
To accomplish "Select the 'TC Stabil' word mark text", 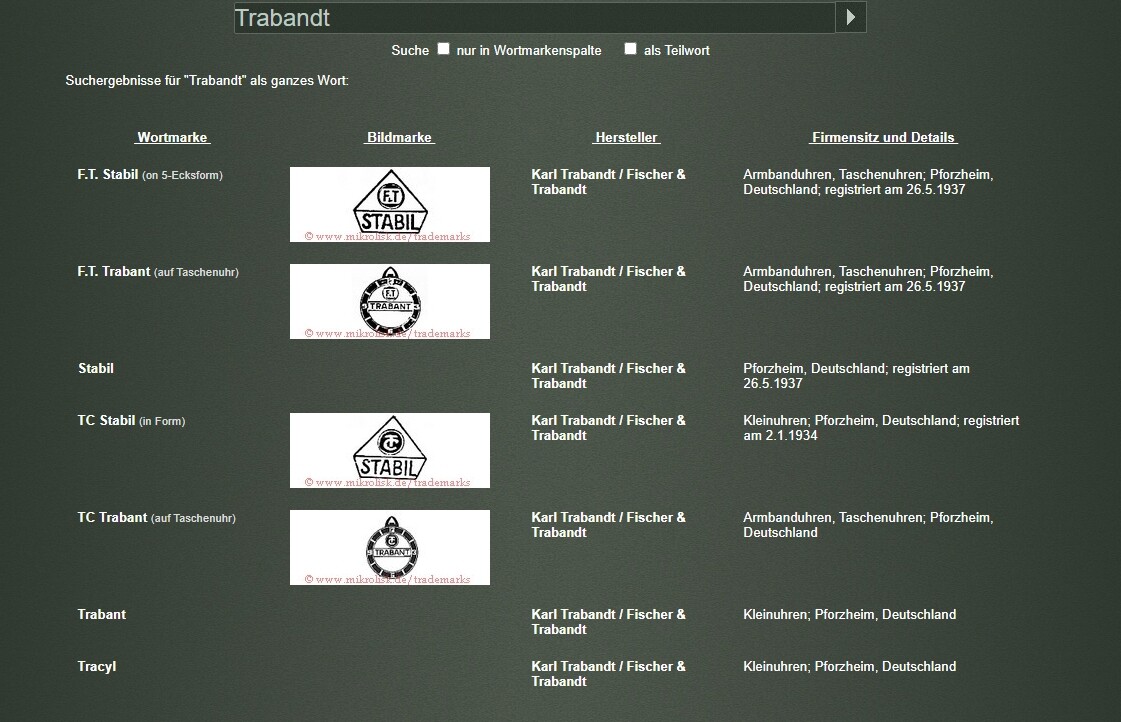I will (x=107, y=420).
